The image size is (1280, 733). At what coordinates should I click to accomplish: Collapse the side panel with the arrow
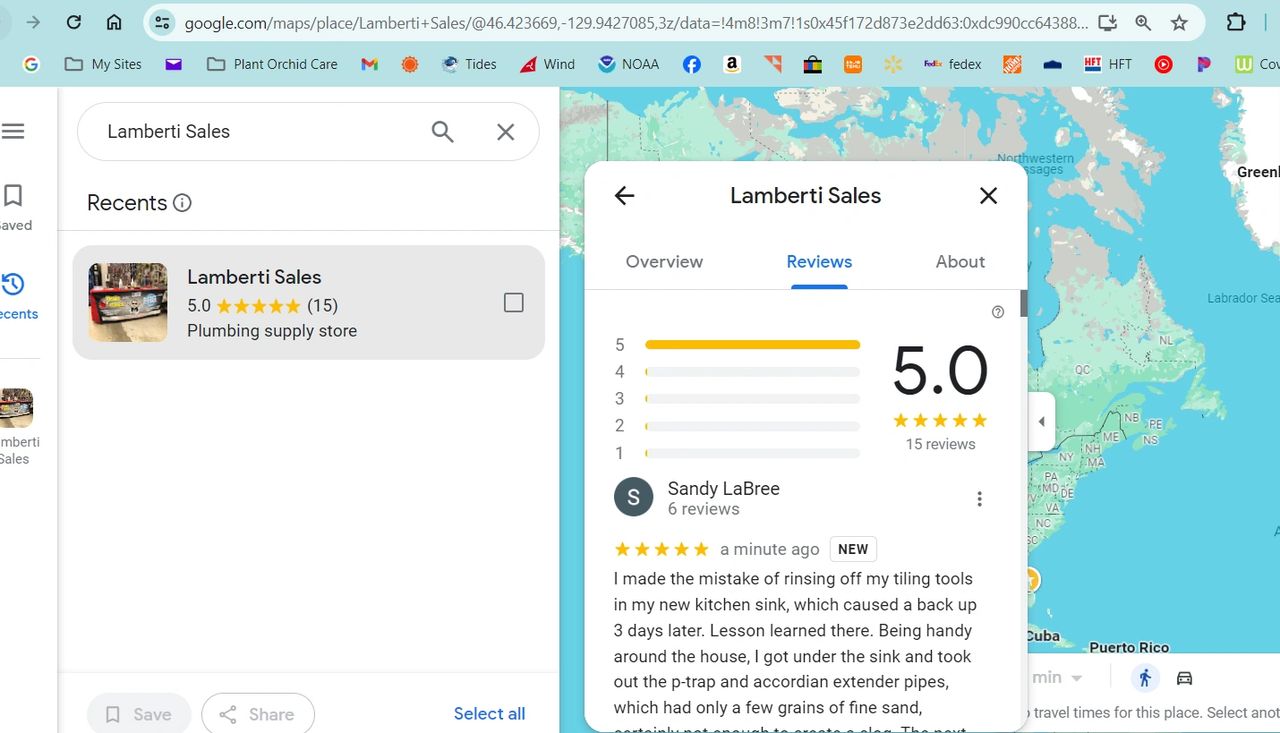[1041, 422]
